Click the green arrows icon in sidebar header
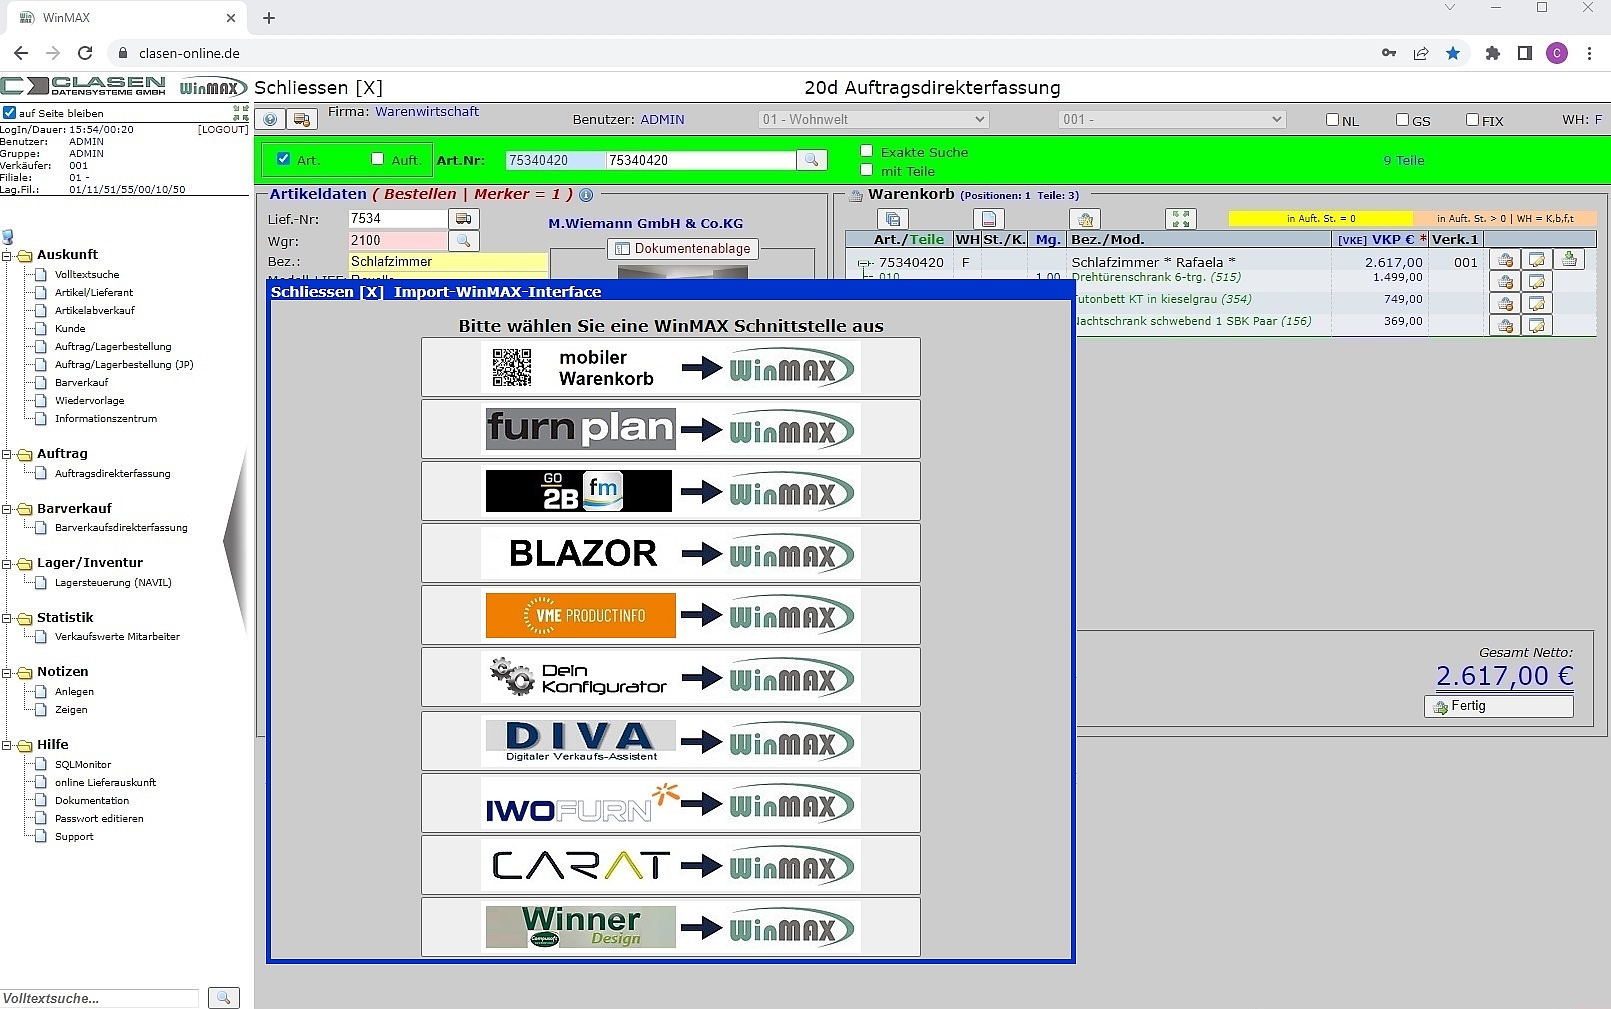This screenshot has height=1009, width=1611. point(241,112)
